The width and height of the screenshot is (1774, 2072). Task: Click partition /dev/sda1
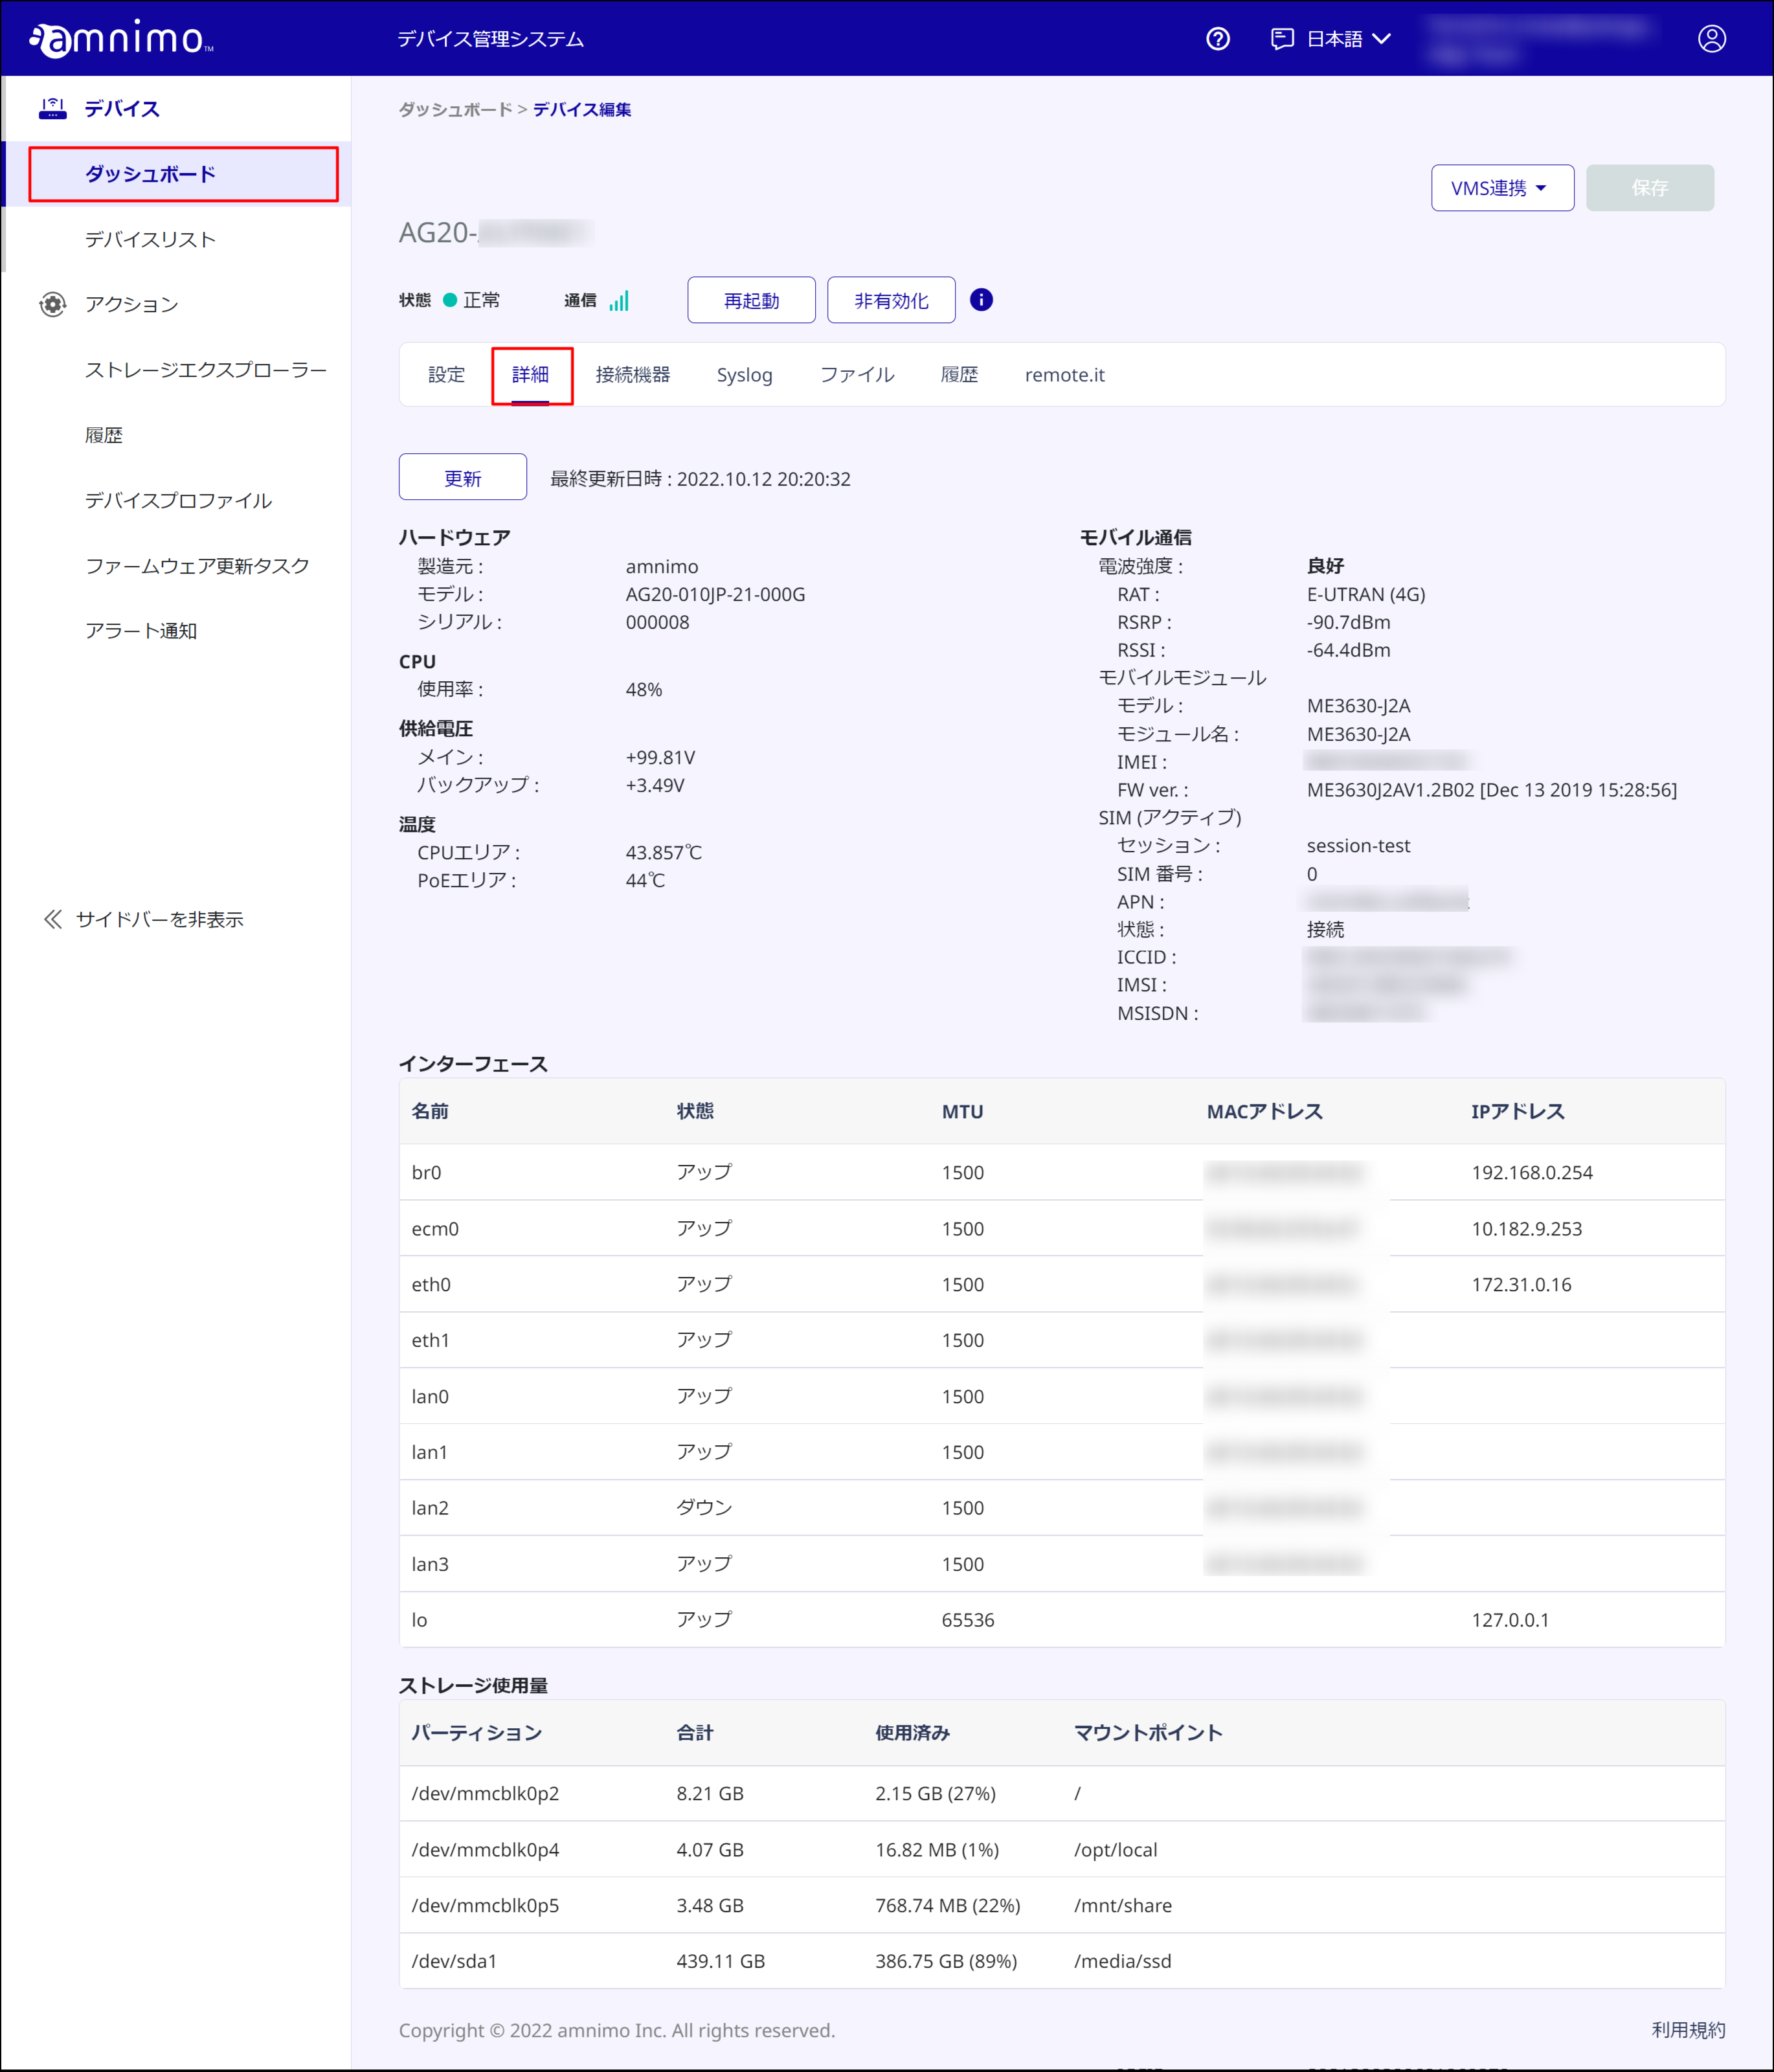pyautogui.click(x=454, y=1961)
